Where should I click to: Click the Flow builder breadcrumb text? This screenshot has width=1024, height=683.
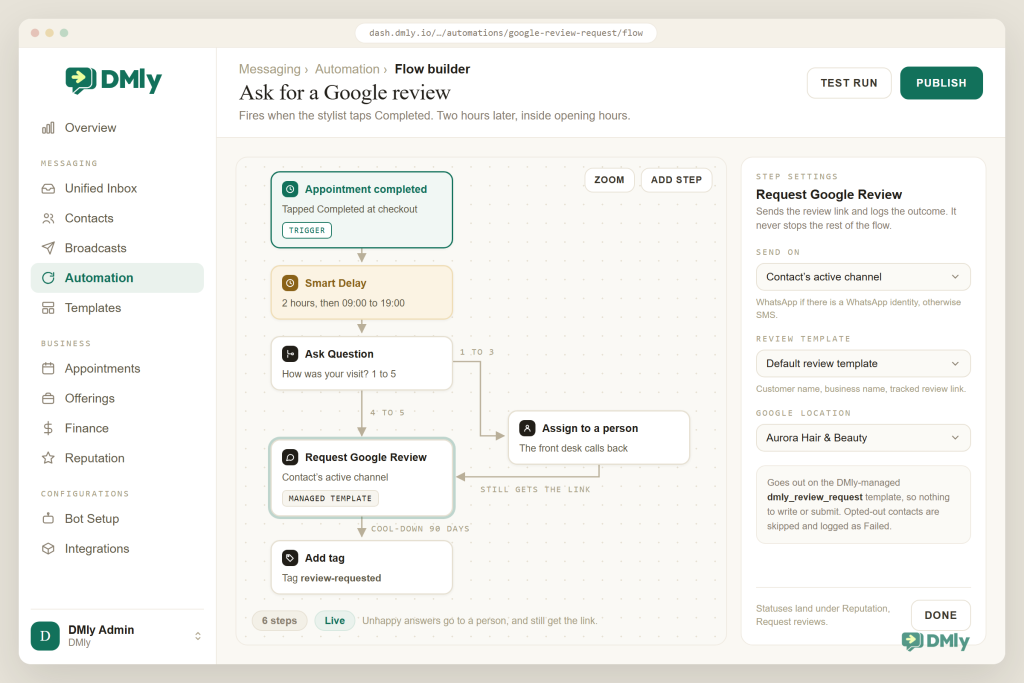(432, 69)
